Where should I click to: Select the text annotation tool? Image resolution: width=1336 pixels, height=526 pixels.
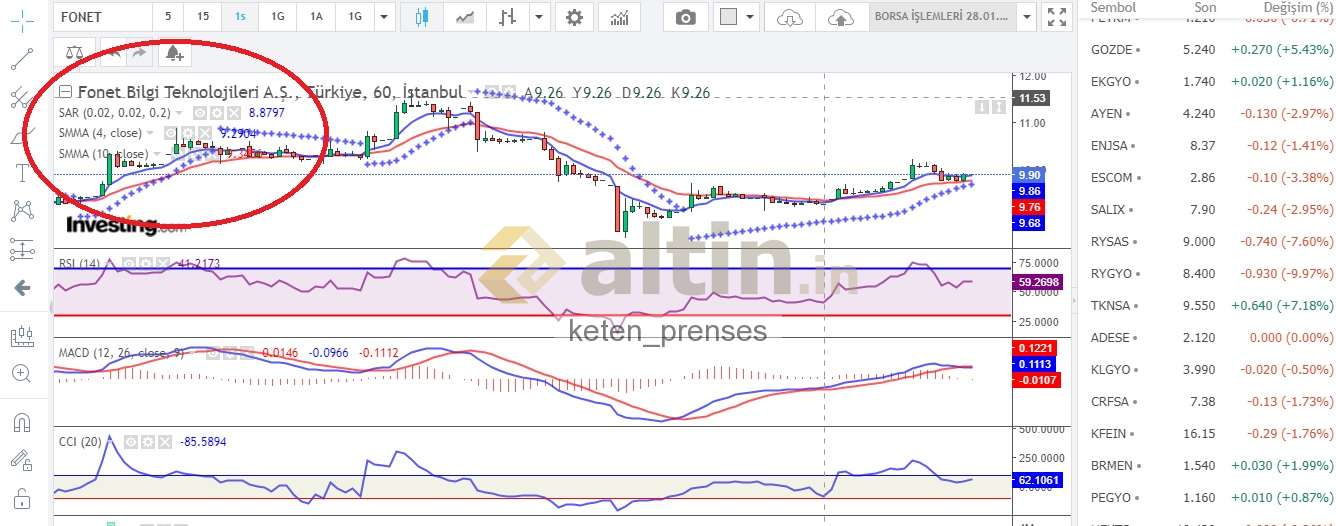(21, 172)
